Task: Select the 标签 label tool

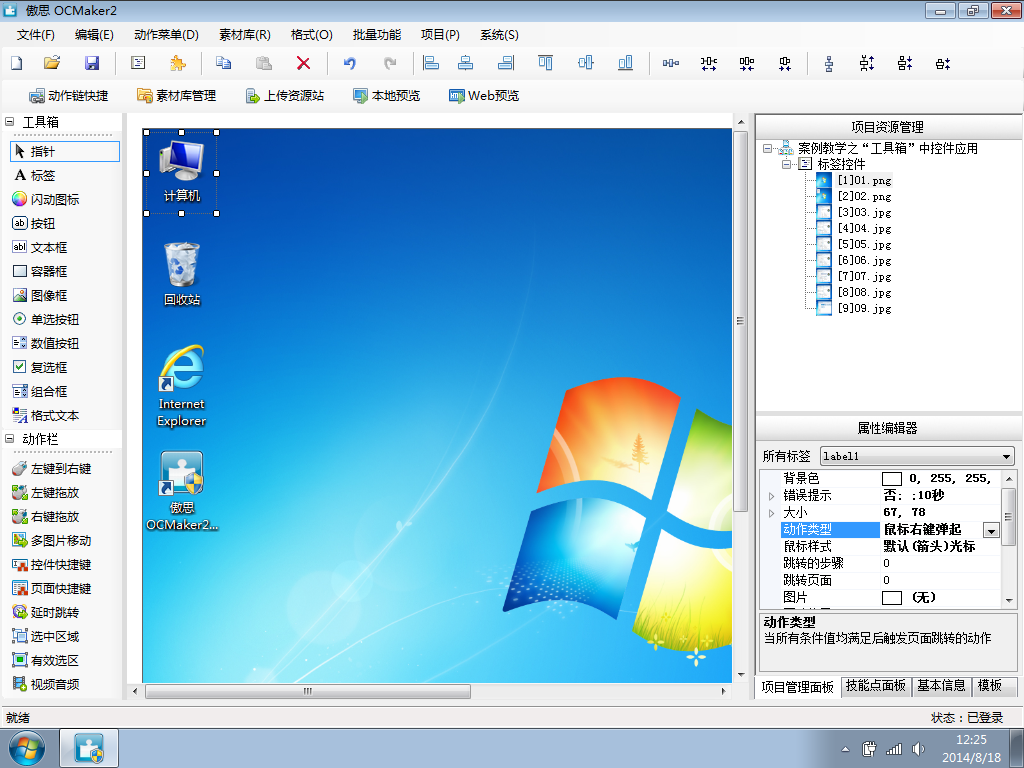Action: [35, 176]
